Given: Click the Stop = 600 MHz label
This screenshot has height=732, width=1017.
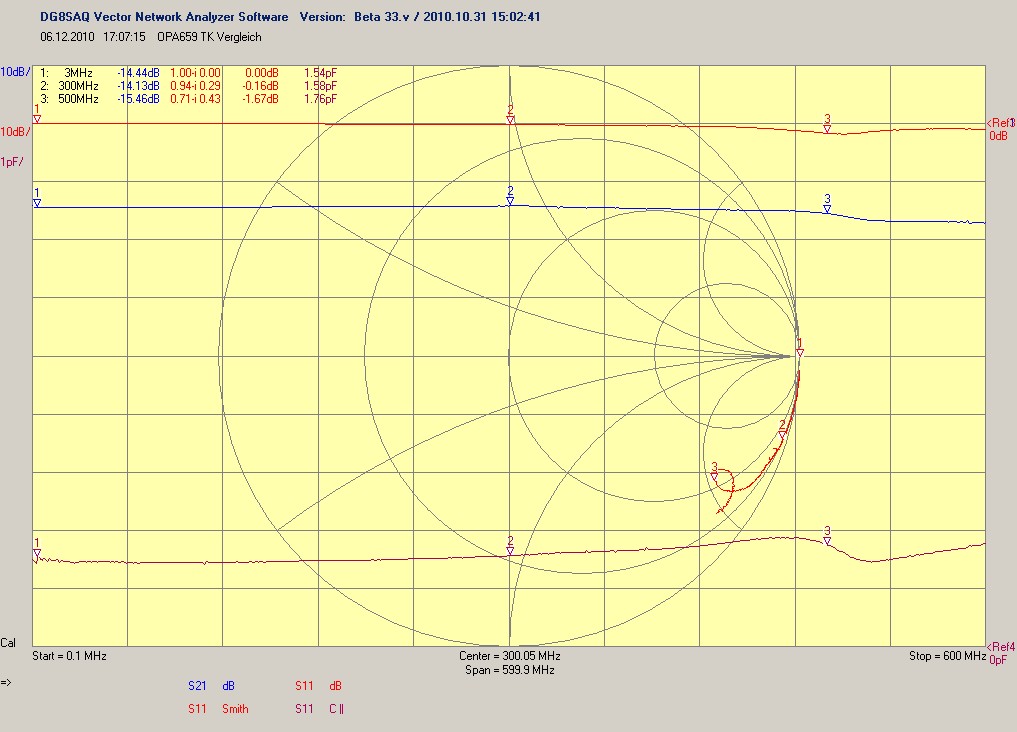Looking at the screenshot, I should 948,656.
